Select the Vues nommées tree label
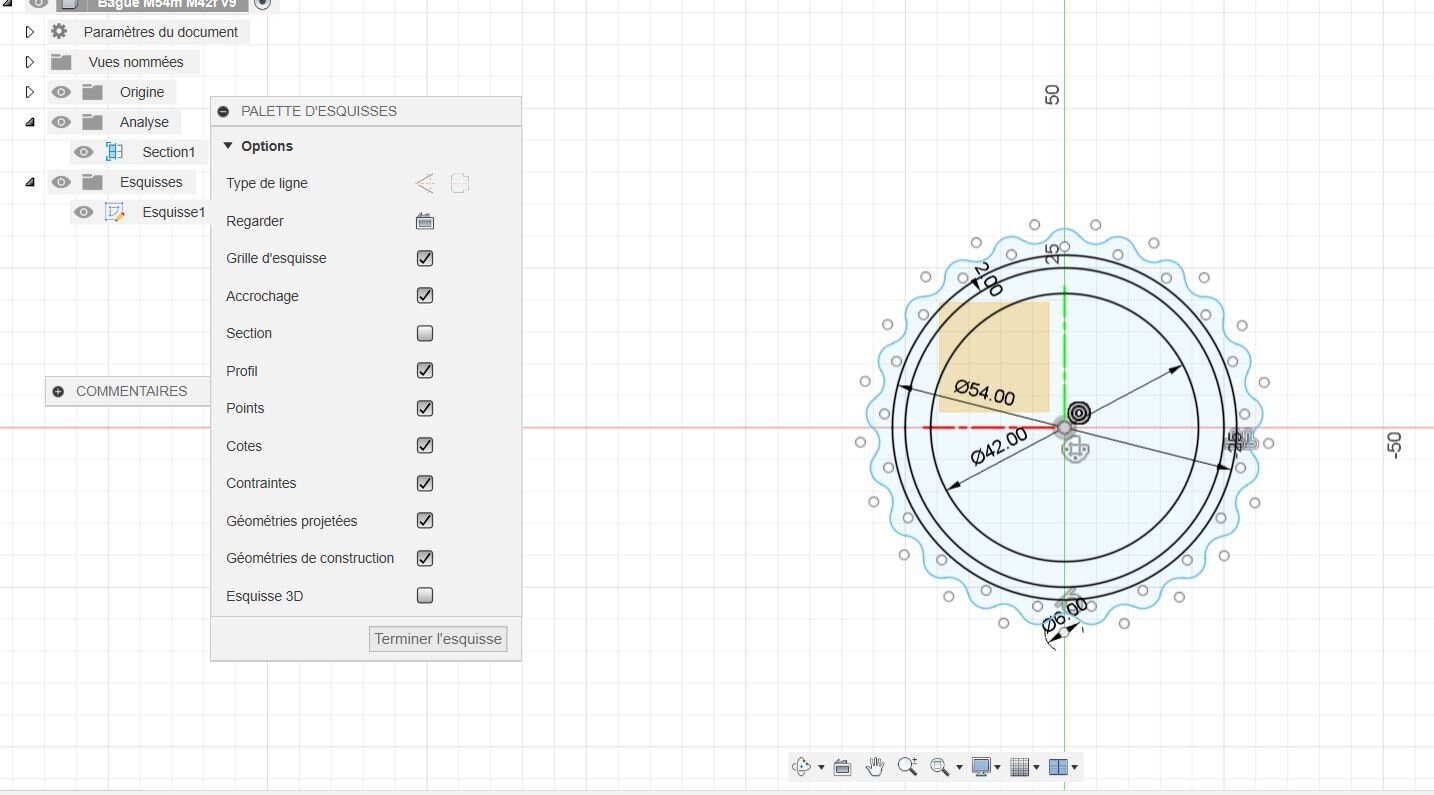This screenshot has width=1434, height=795. [136, 62]
